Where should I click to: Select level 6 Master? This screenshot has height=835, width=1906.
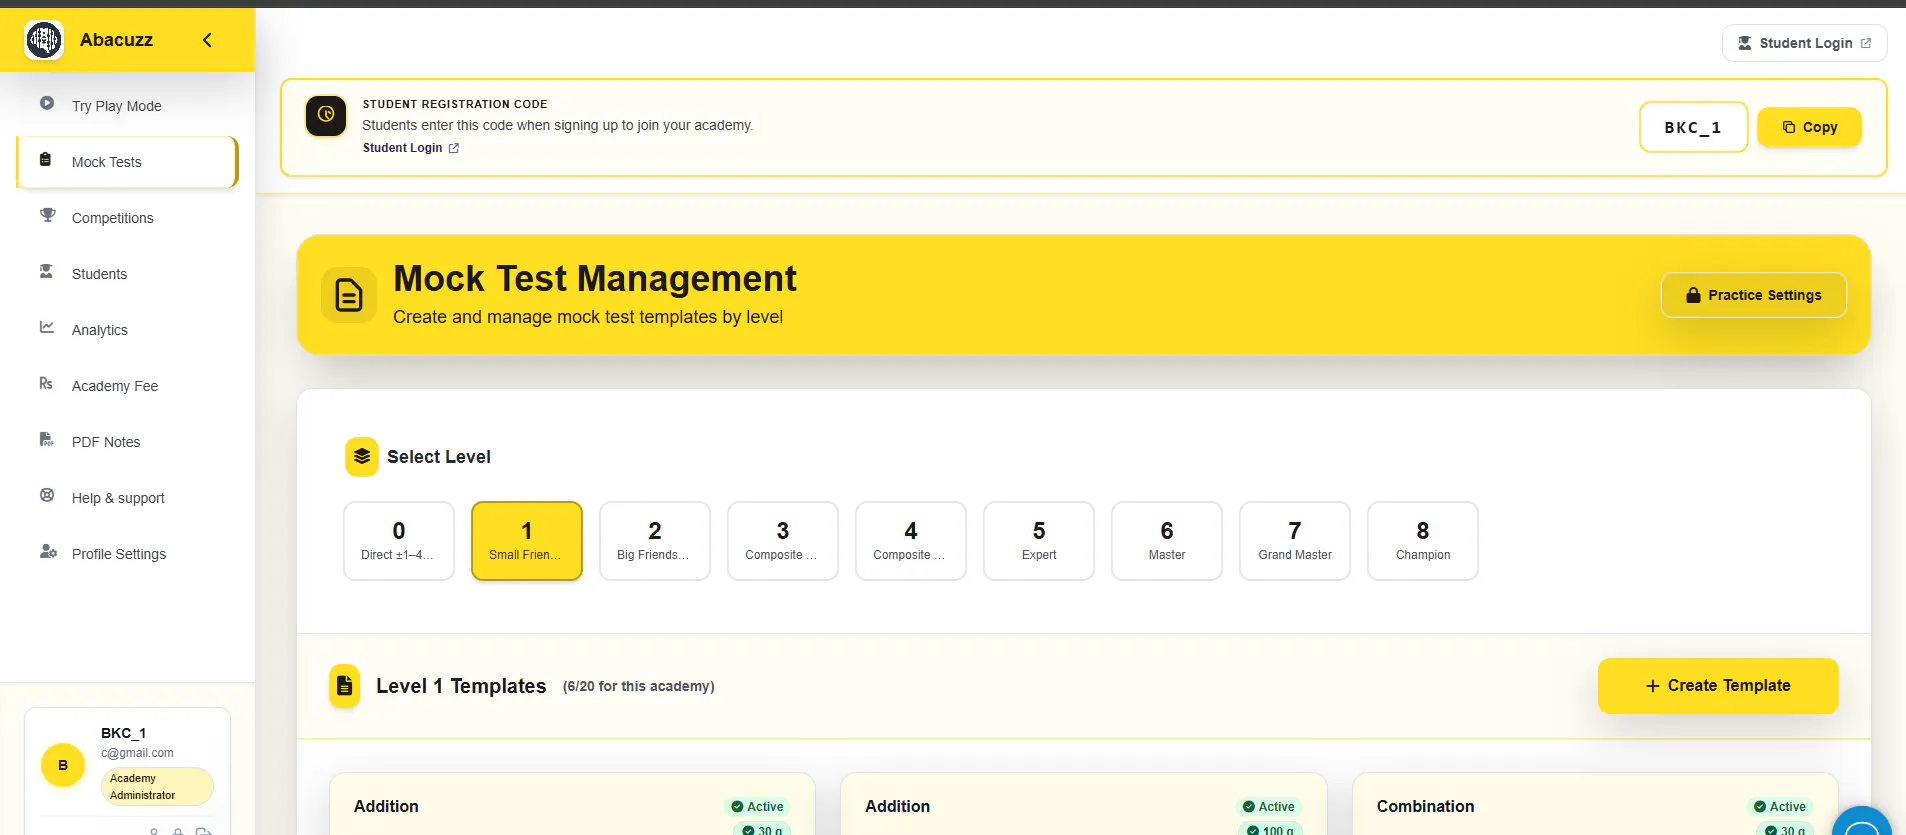[x=1167, y=541]
